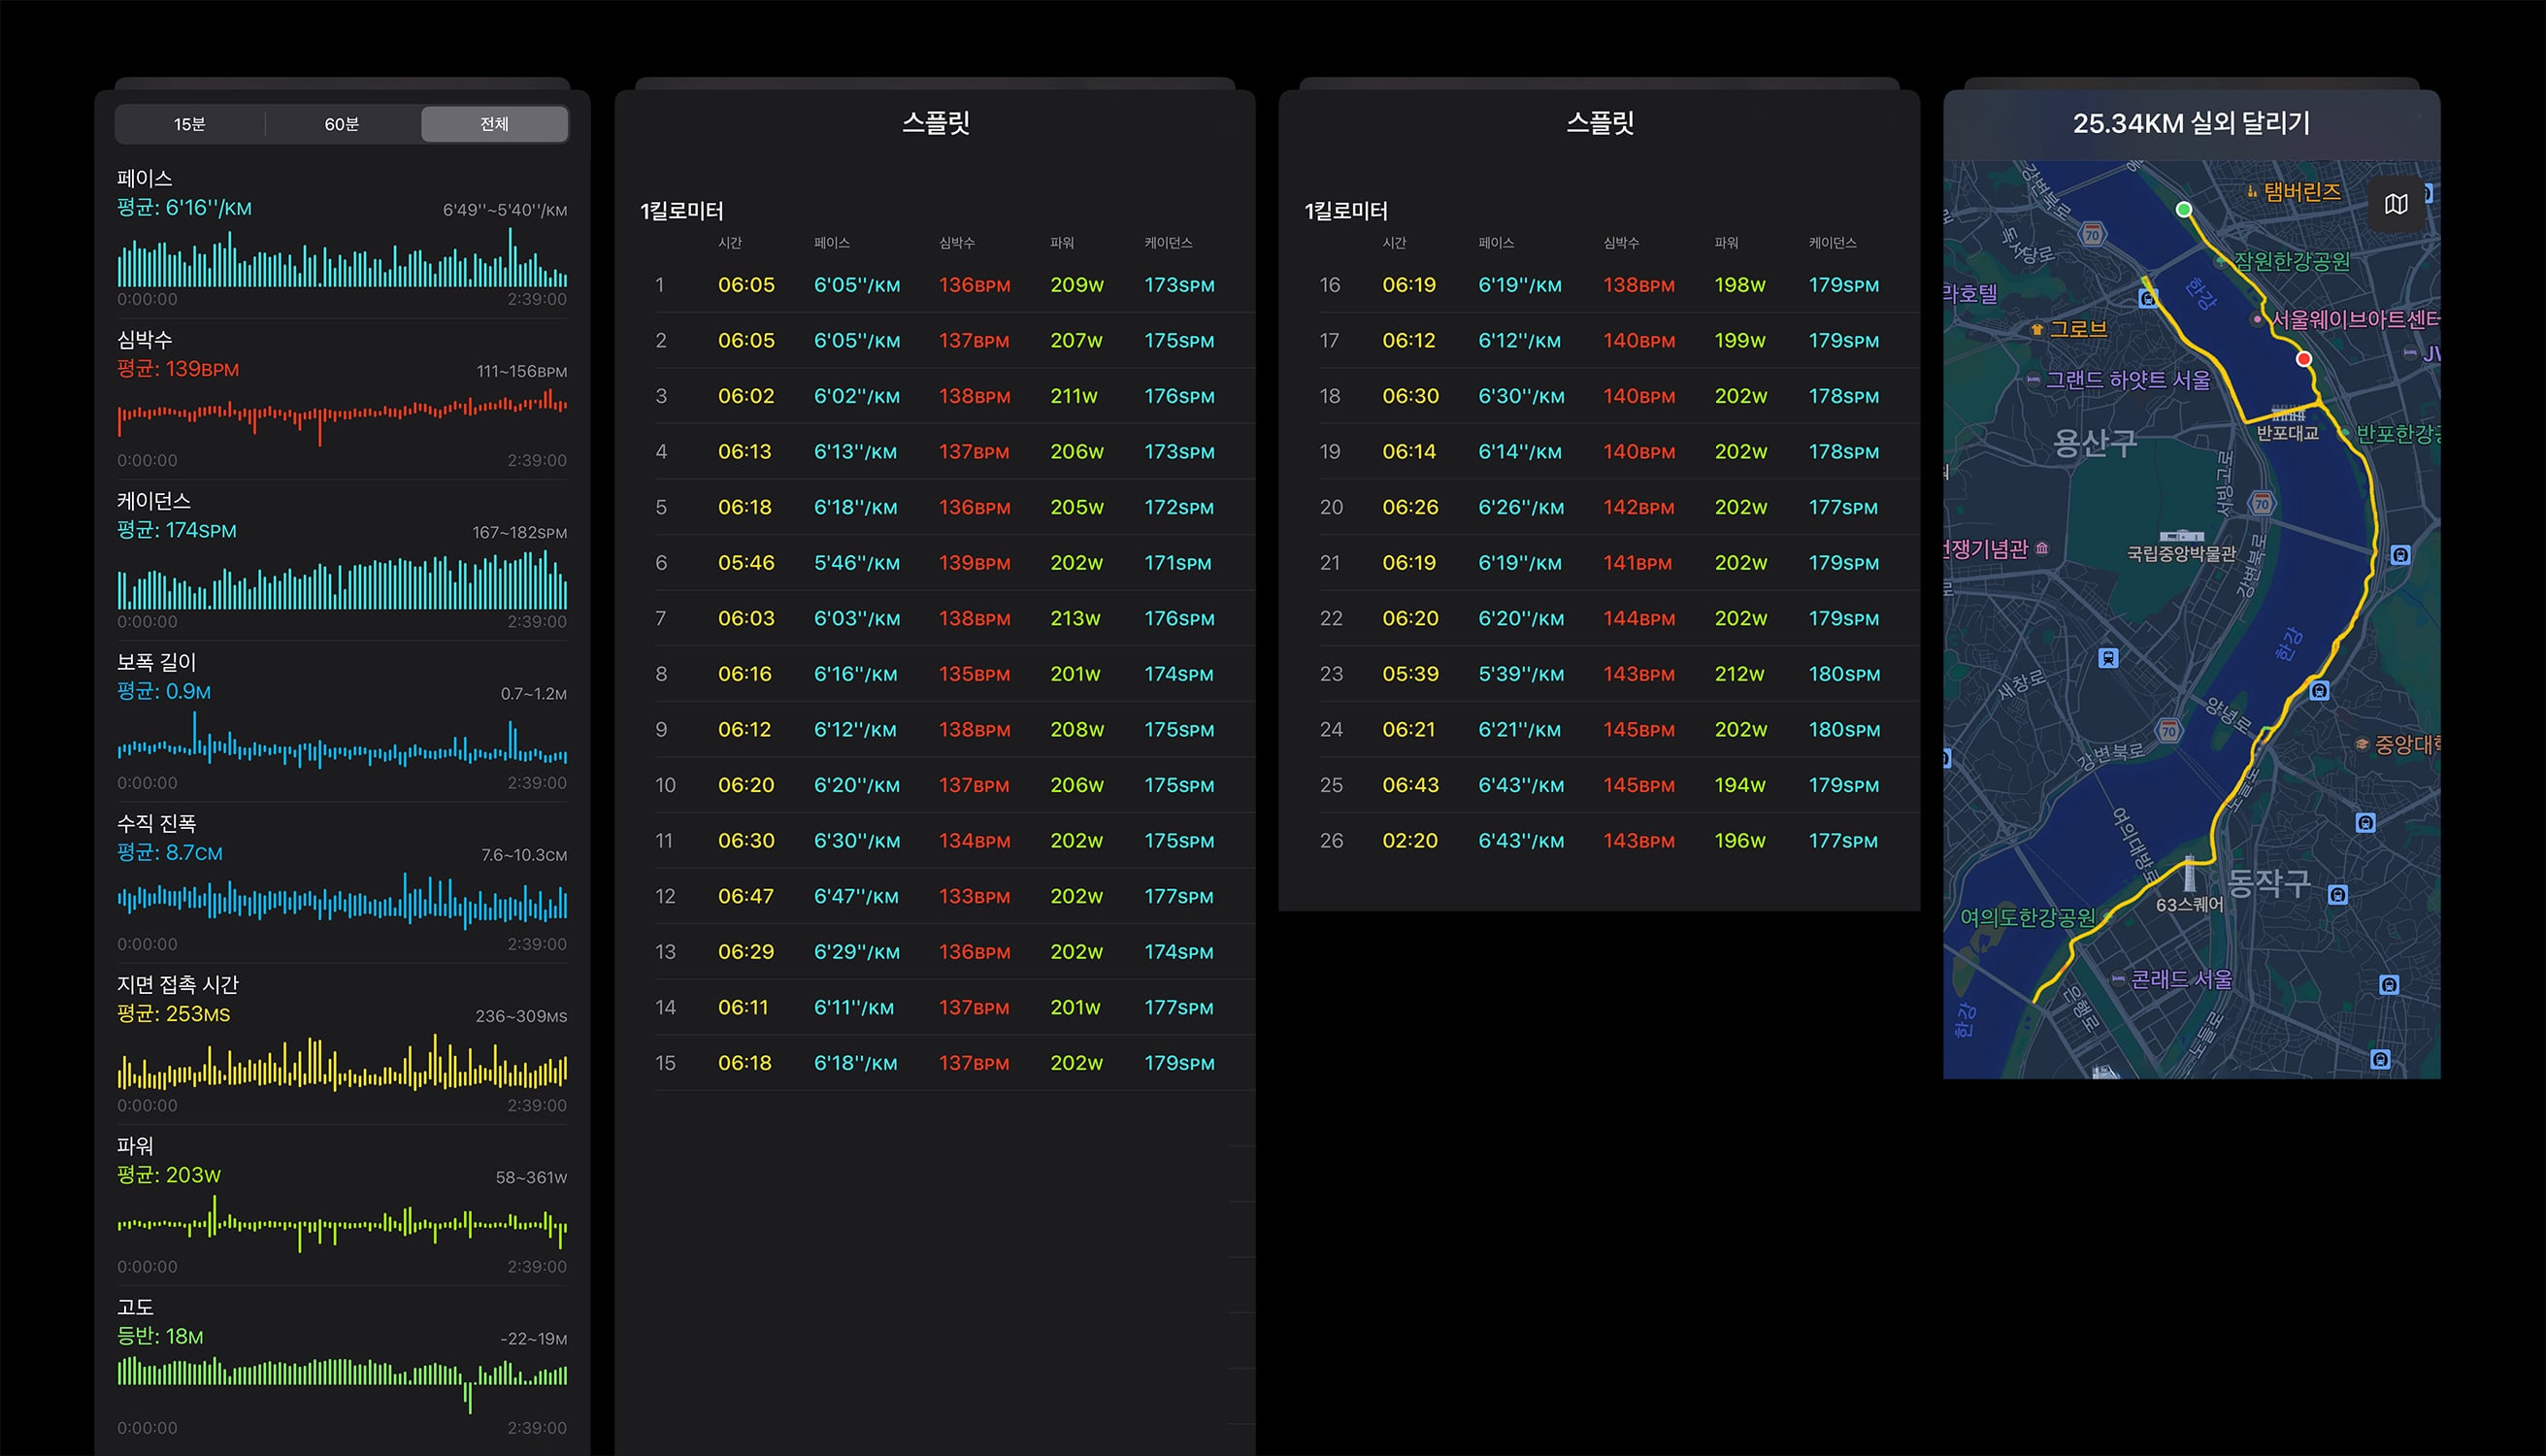Click split 13 cadence 174SPM
This screenshot has height=1456, width=2546.
pos(1179,952)
